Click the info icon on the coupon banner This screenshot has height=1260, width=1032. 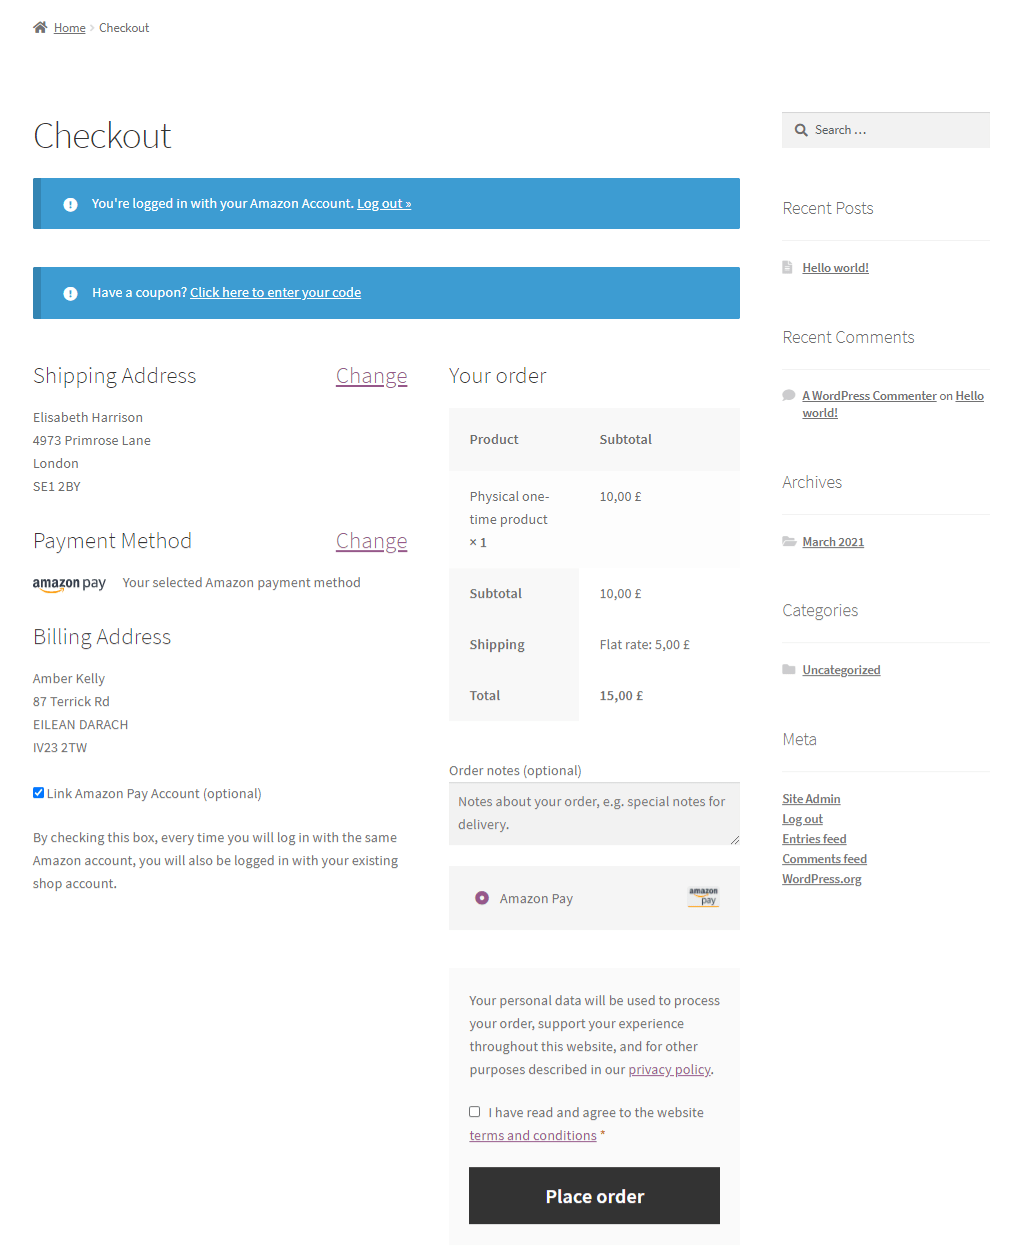coord(70,292)
